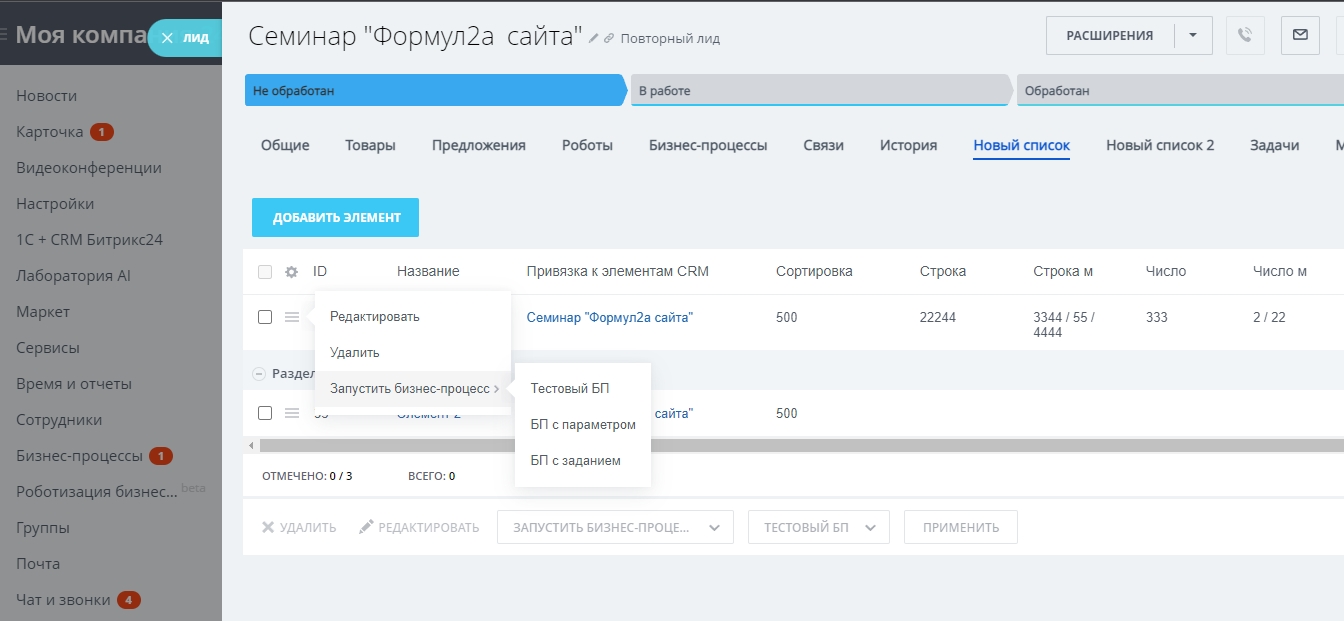Check the second row checkbox
This screenshot has width=1344, height=621.
tap(265, 413)
